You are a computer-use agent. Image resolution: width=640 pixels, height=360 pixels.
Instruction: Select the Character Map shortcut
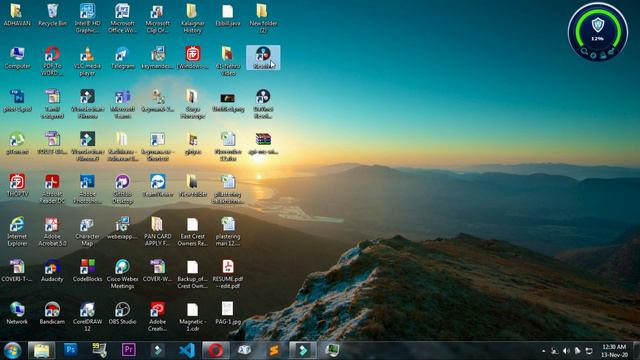point(87,231)
